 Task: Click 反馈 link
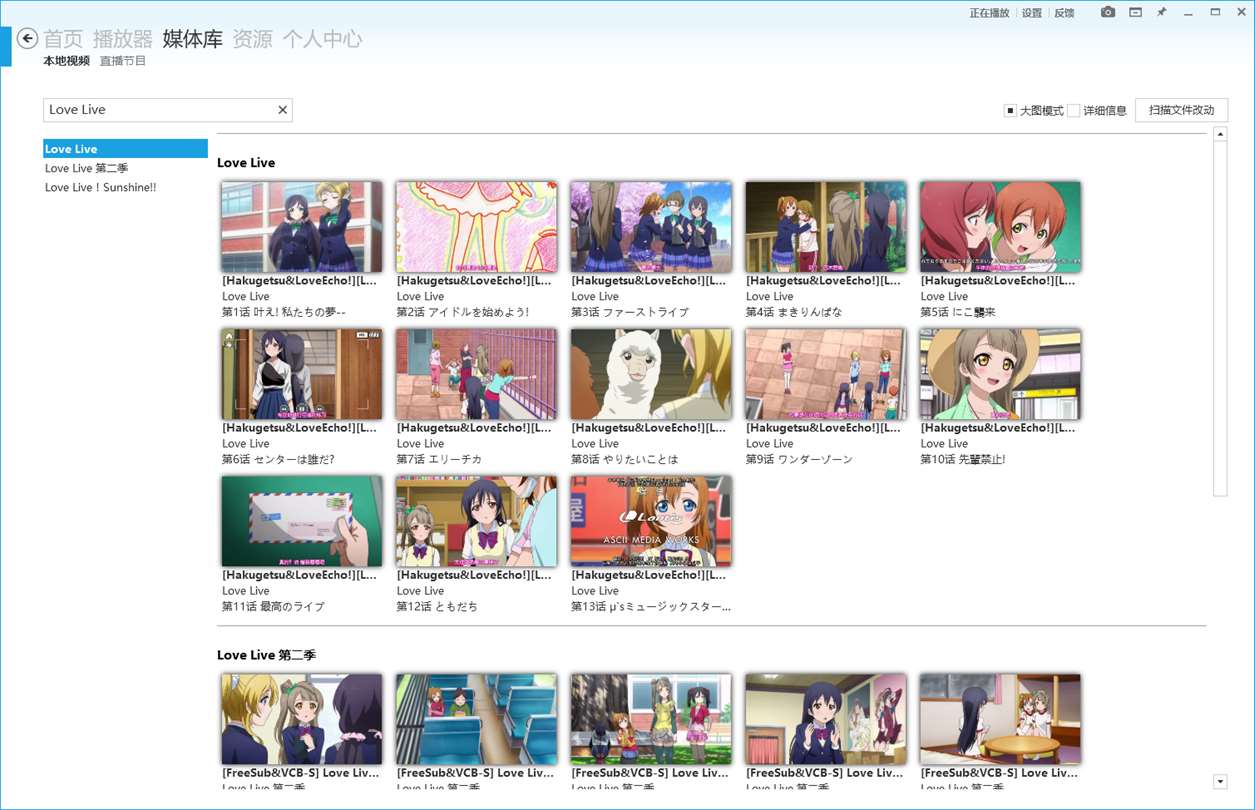1064,13
